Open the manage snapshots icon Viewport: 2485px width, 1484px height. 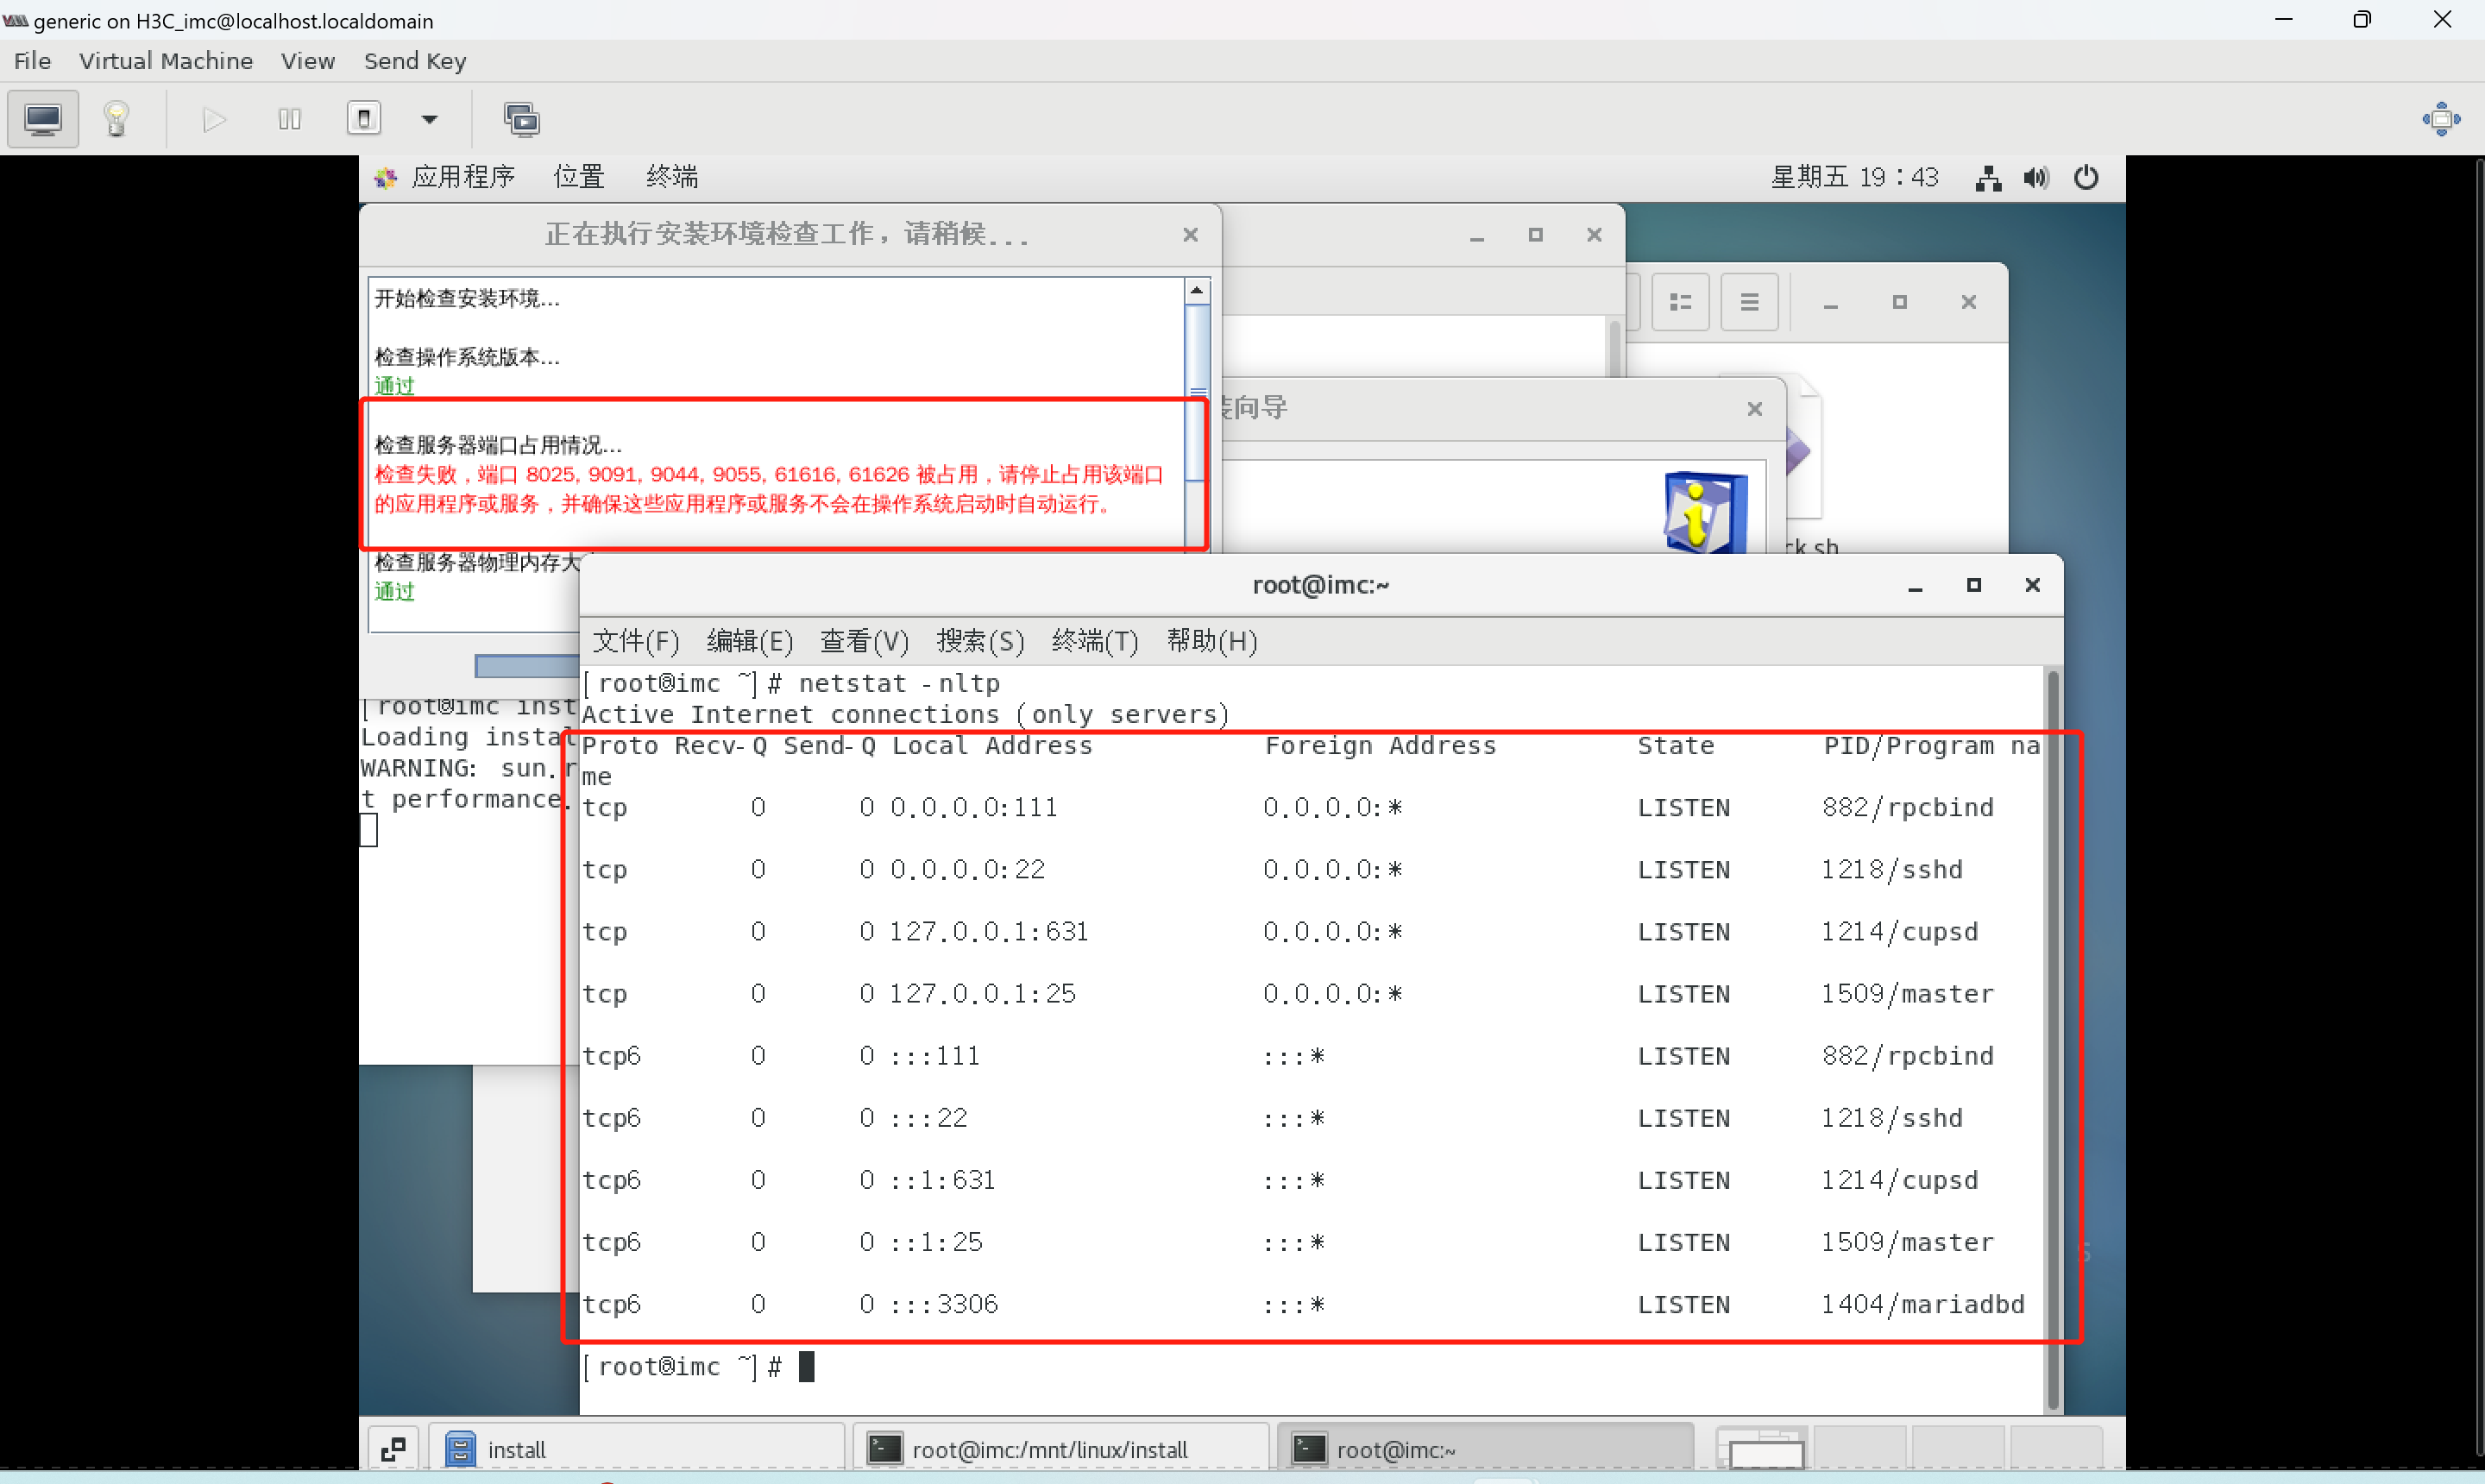(521, 119)
